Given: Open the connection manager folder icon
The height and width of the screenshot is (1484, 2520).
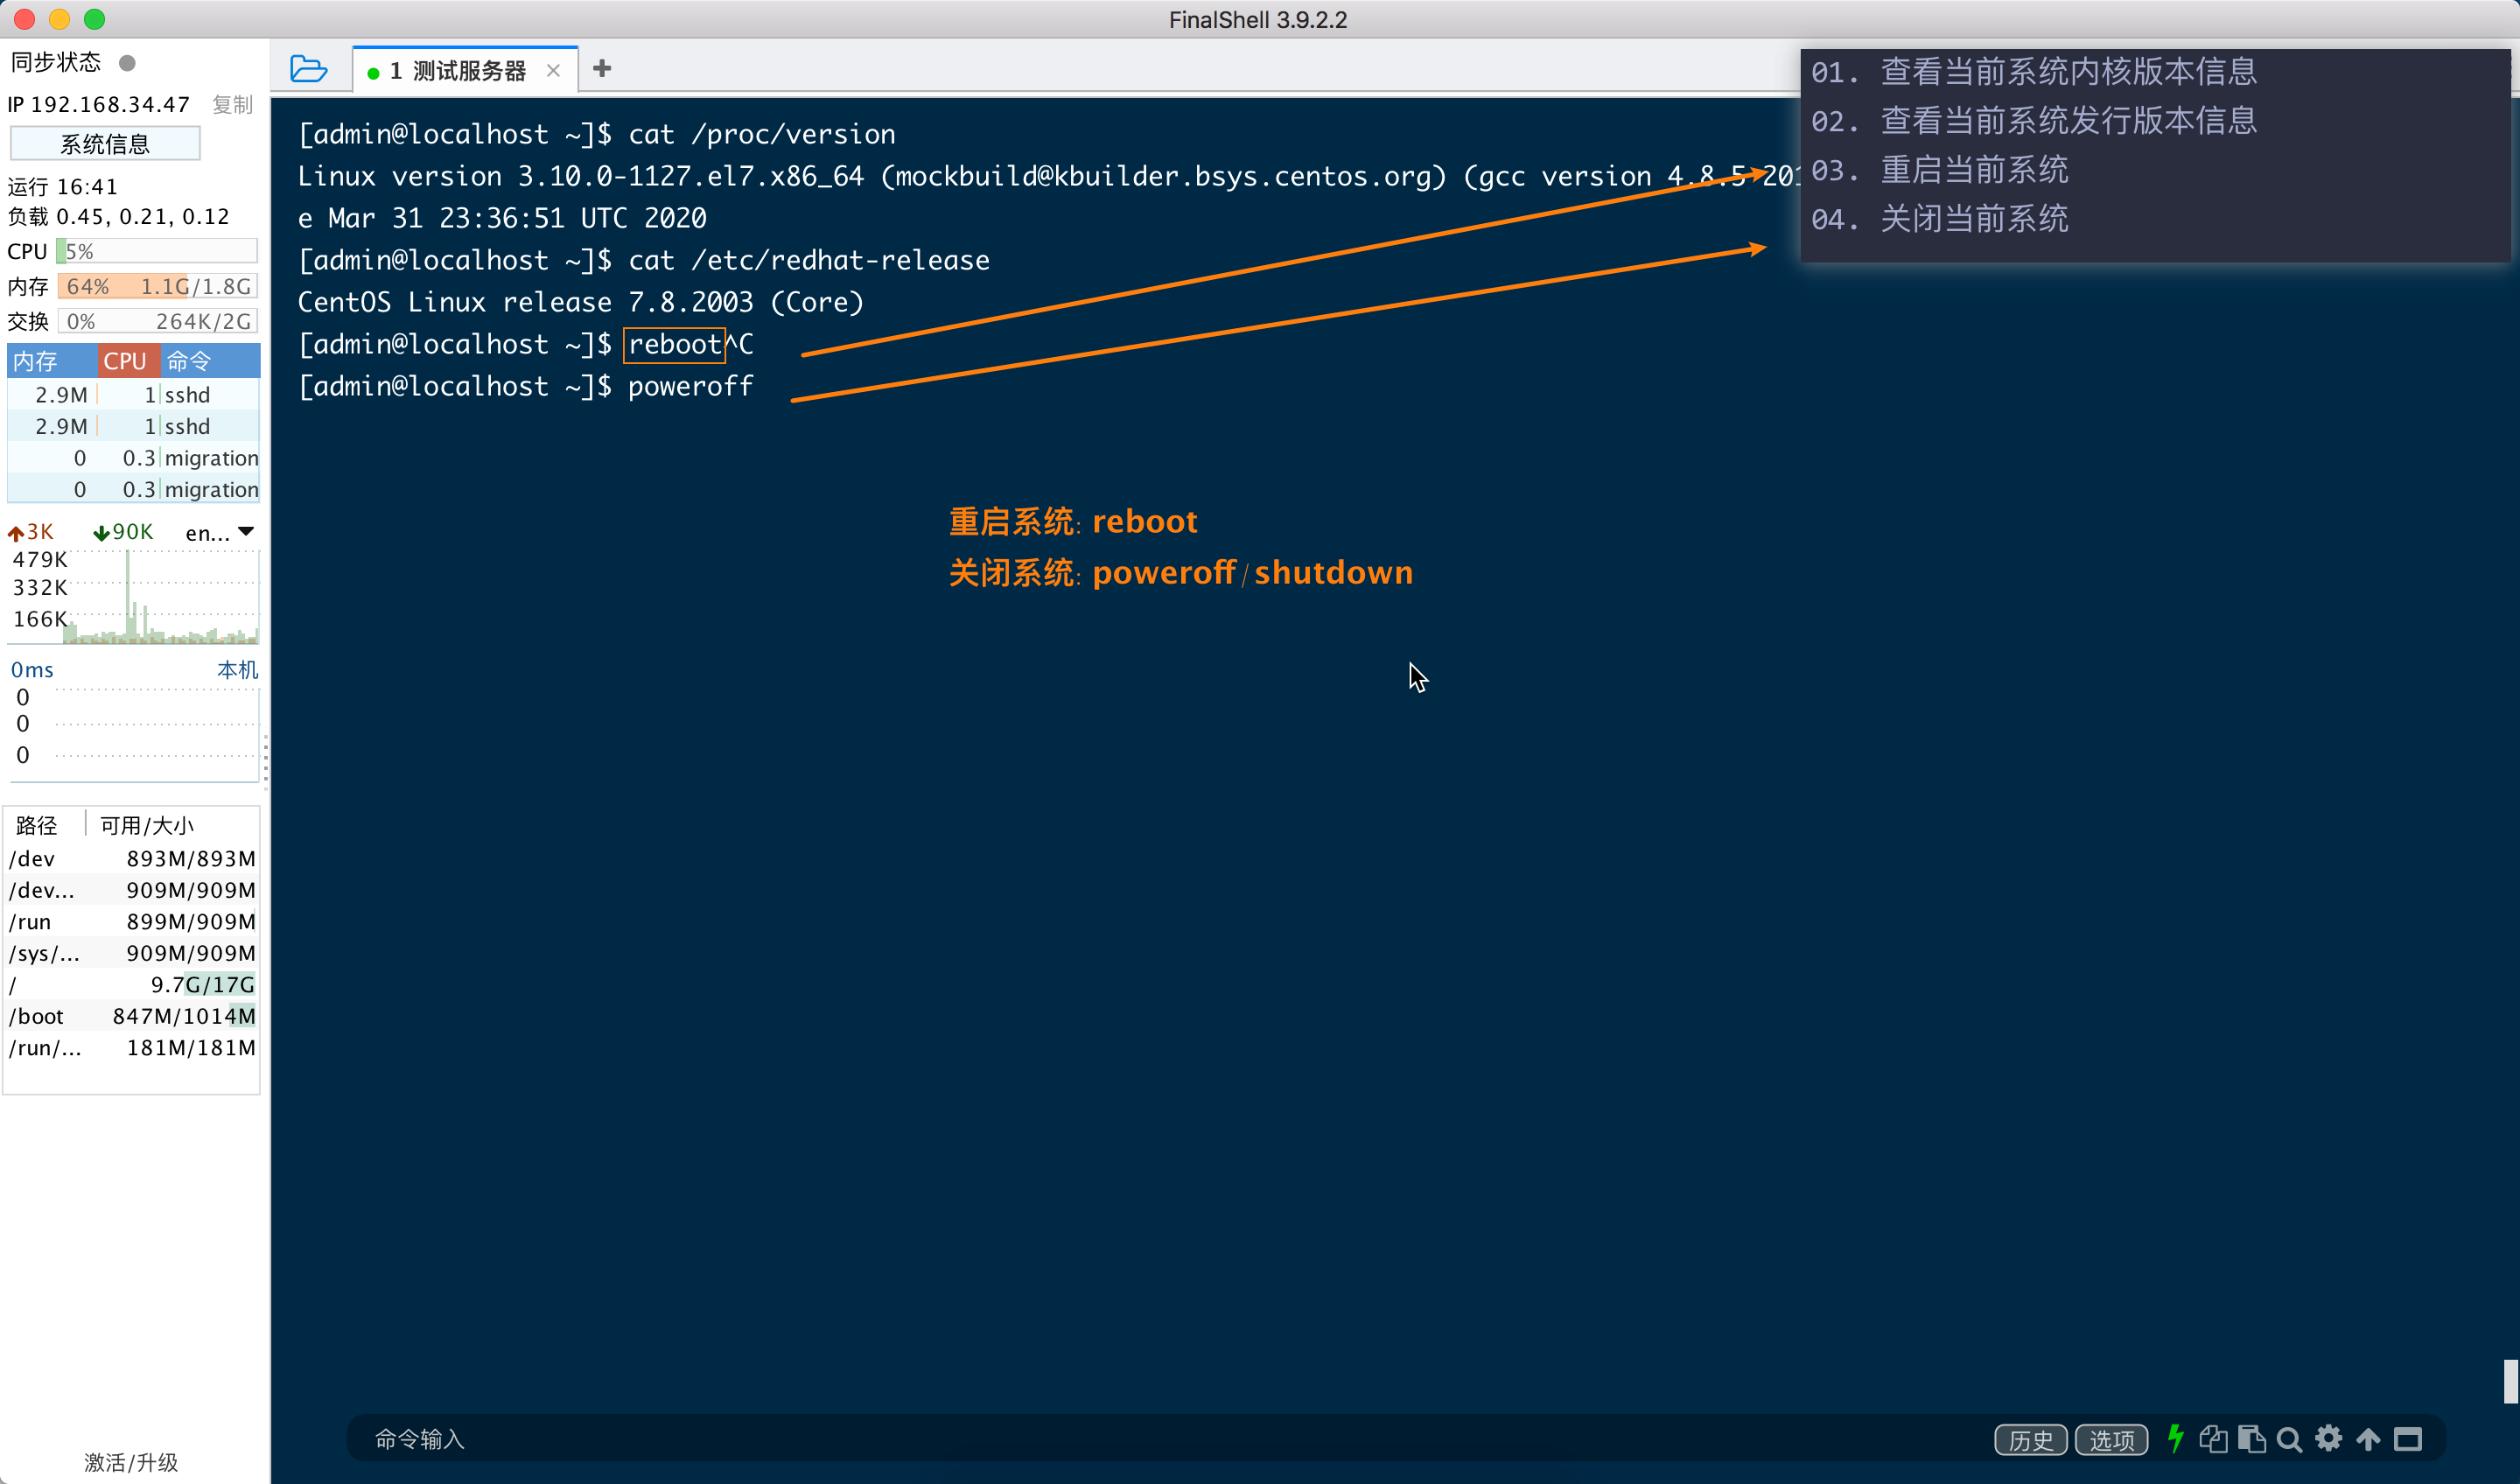Looking at the screenshot, I should (x=308, y=69).
